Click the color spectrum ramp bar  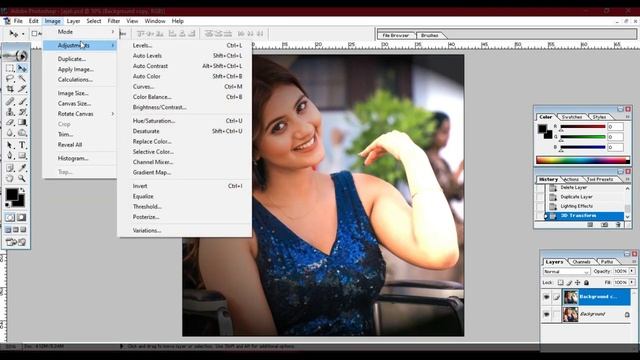(583, 160)
